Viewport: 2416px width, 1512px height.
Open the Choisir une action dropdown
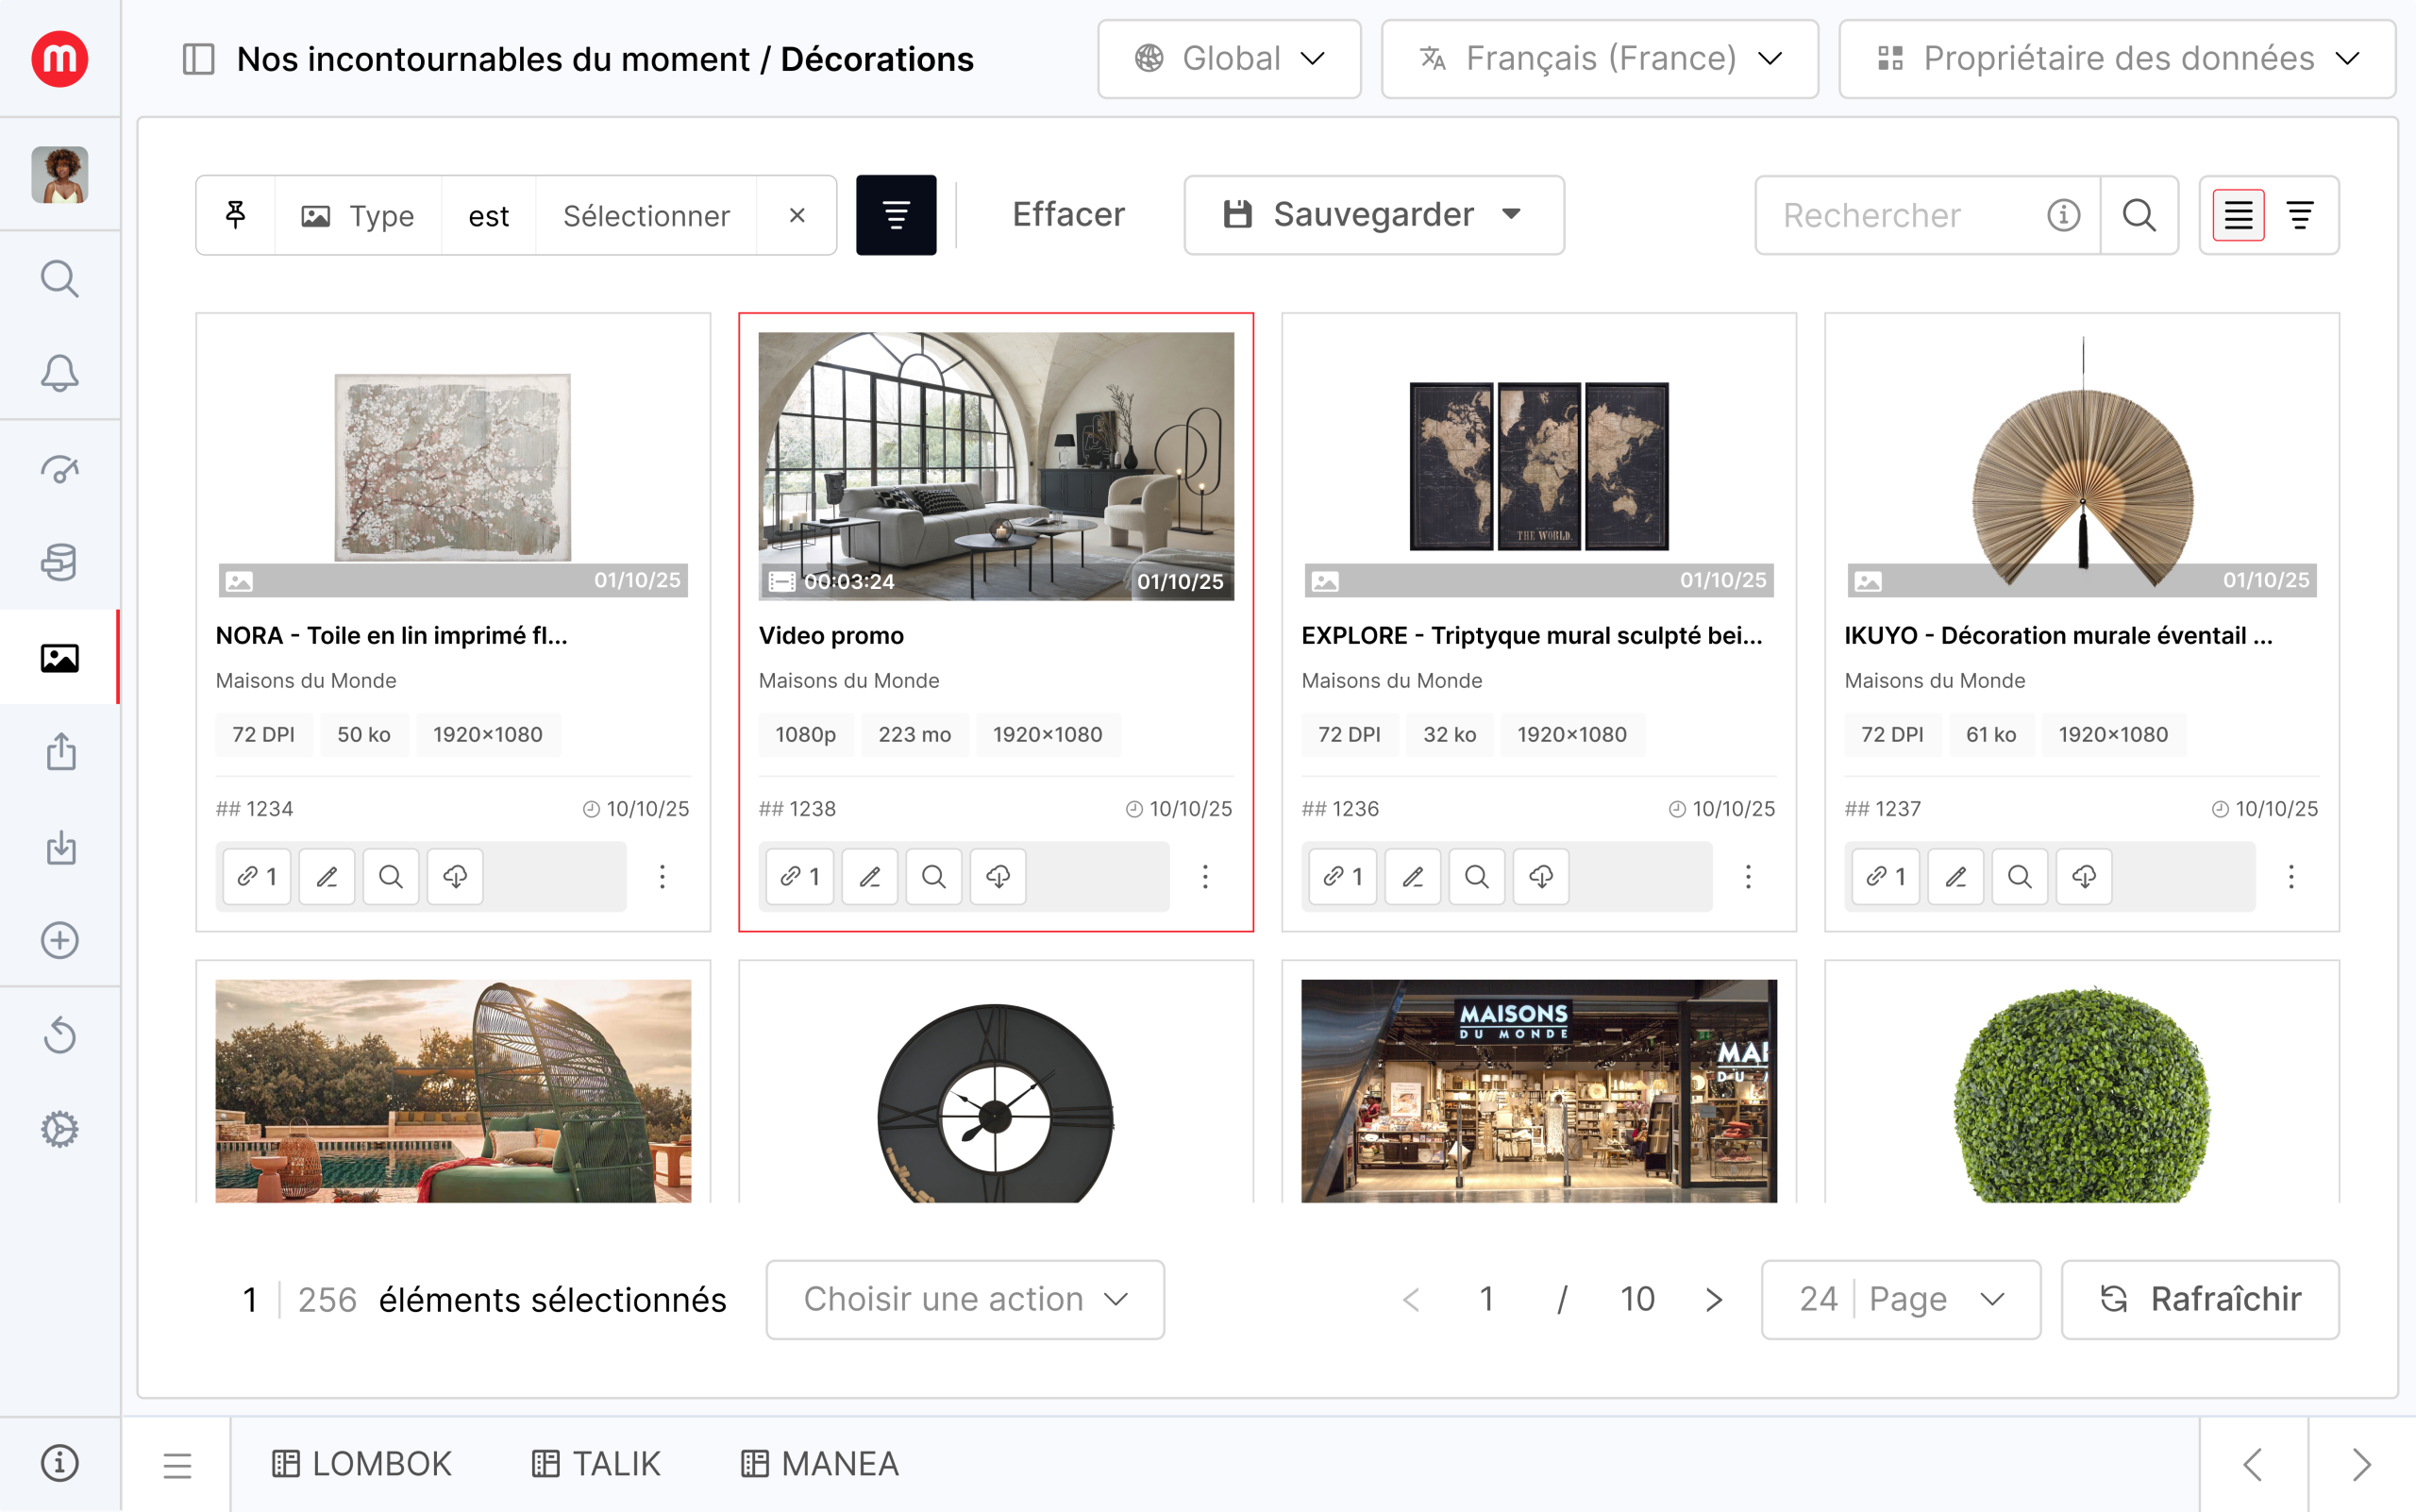965,1299
